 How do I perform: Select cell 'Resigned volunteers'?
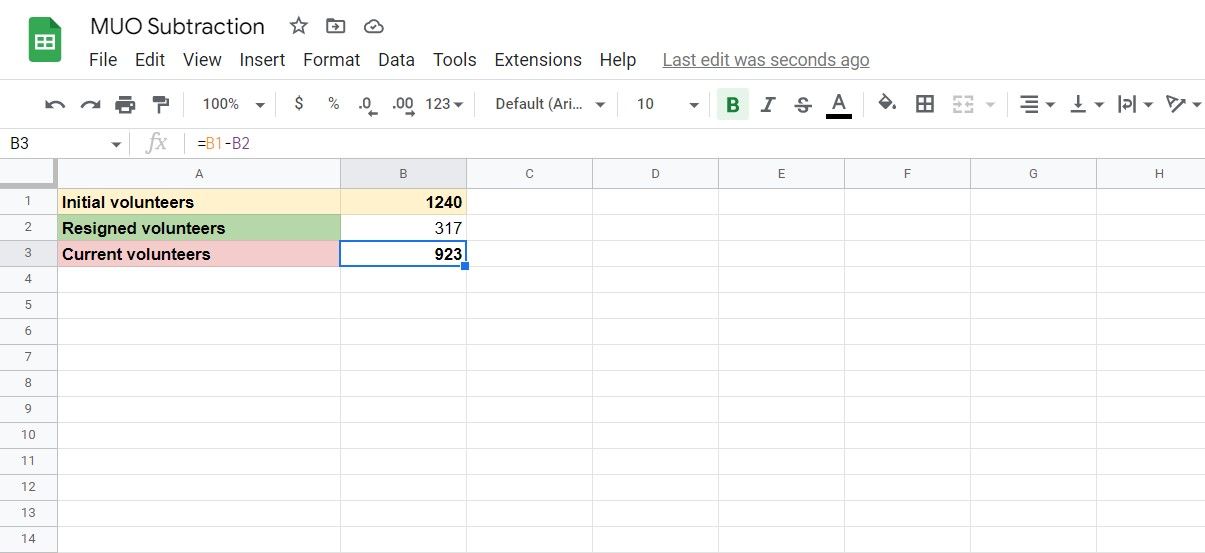199,228
